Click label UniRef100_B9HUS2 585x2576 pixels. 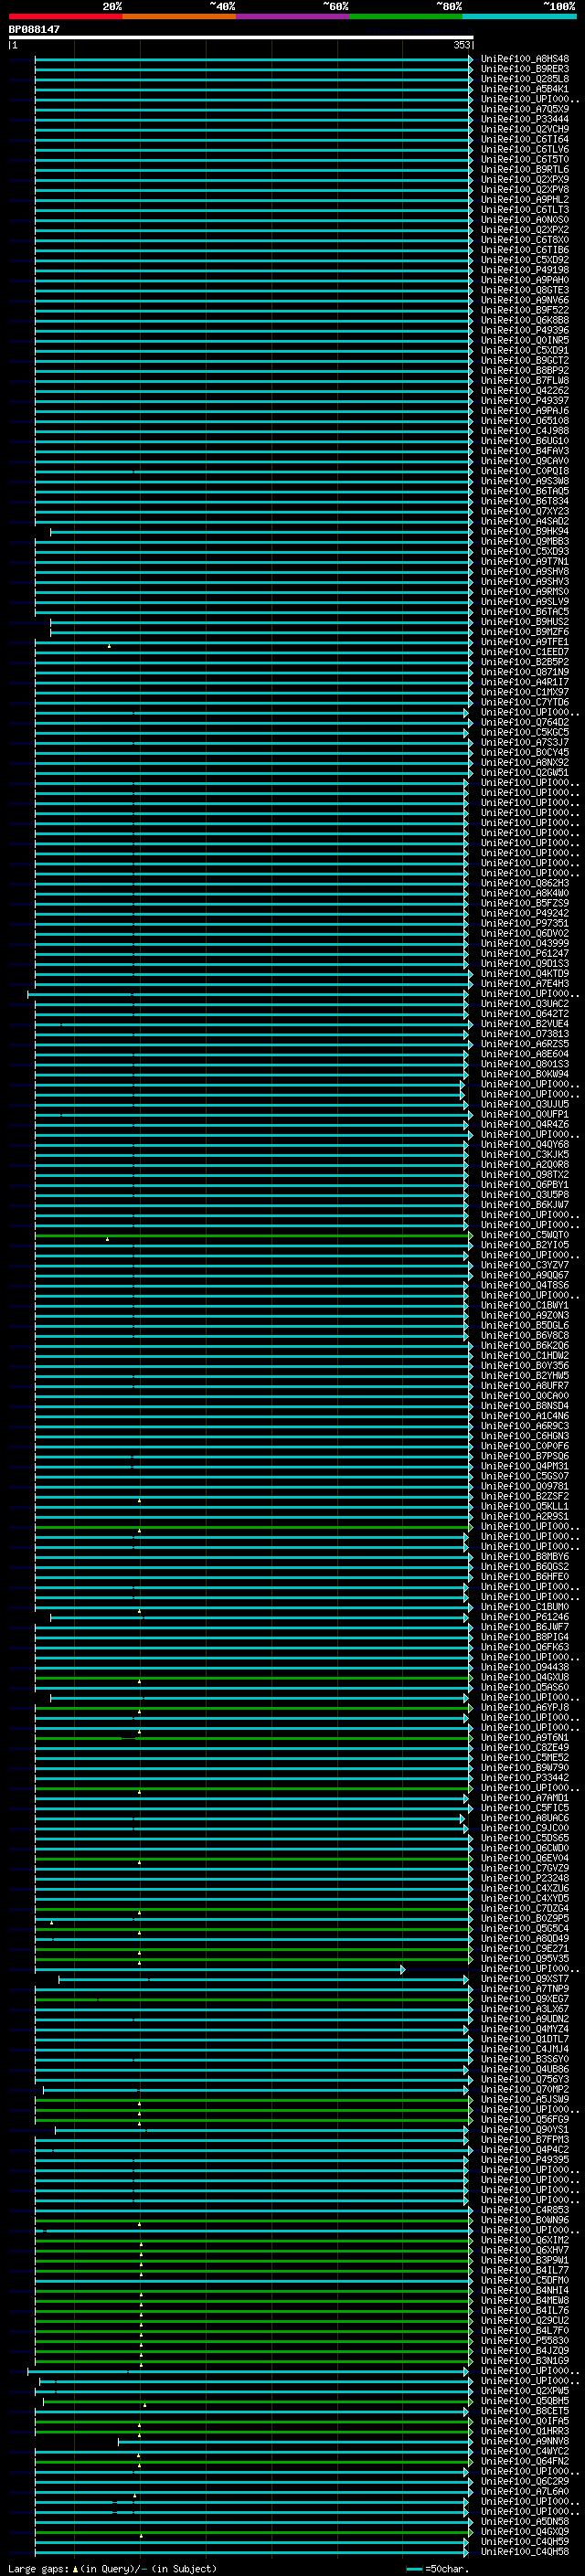point(525,622)
